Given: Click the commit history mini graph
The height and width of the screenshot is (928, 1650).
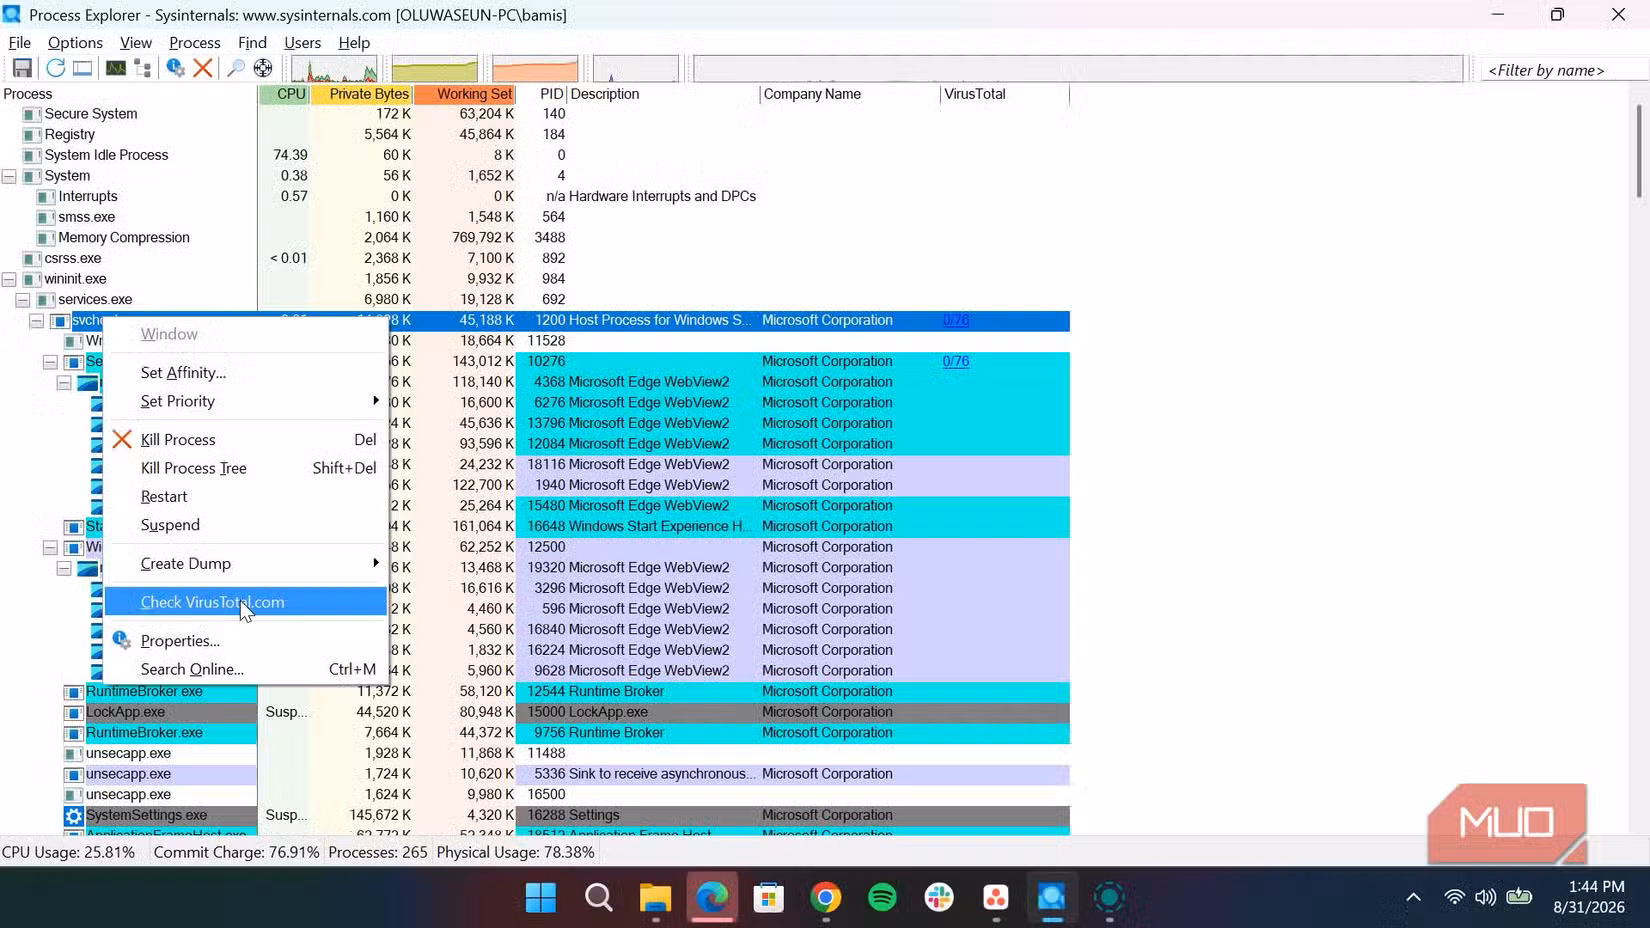Looking at the screenshot, I should point(434,69).
